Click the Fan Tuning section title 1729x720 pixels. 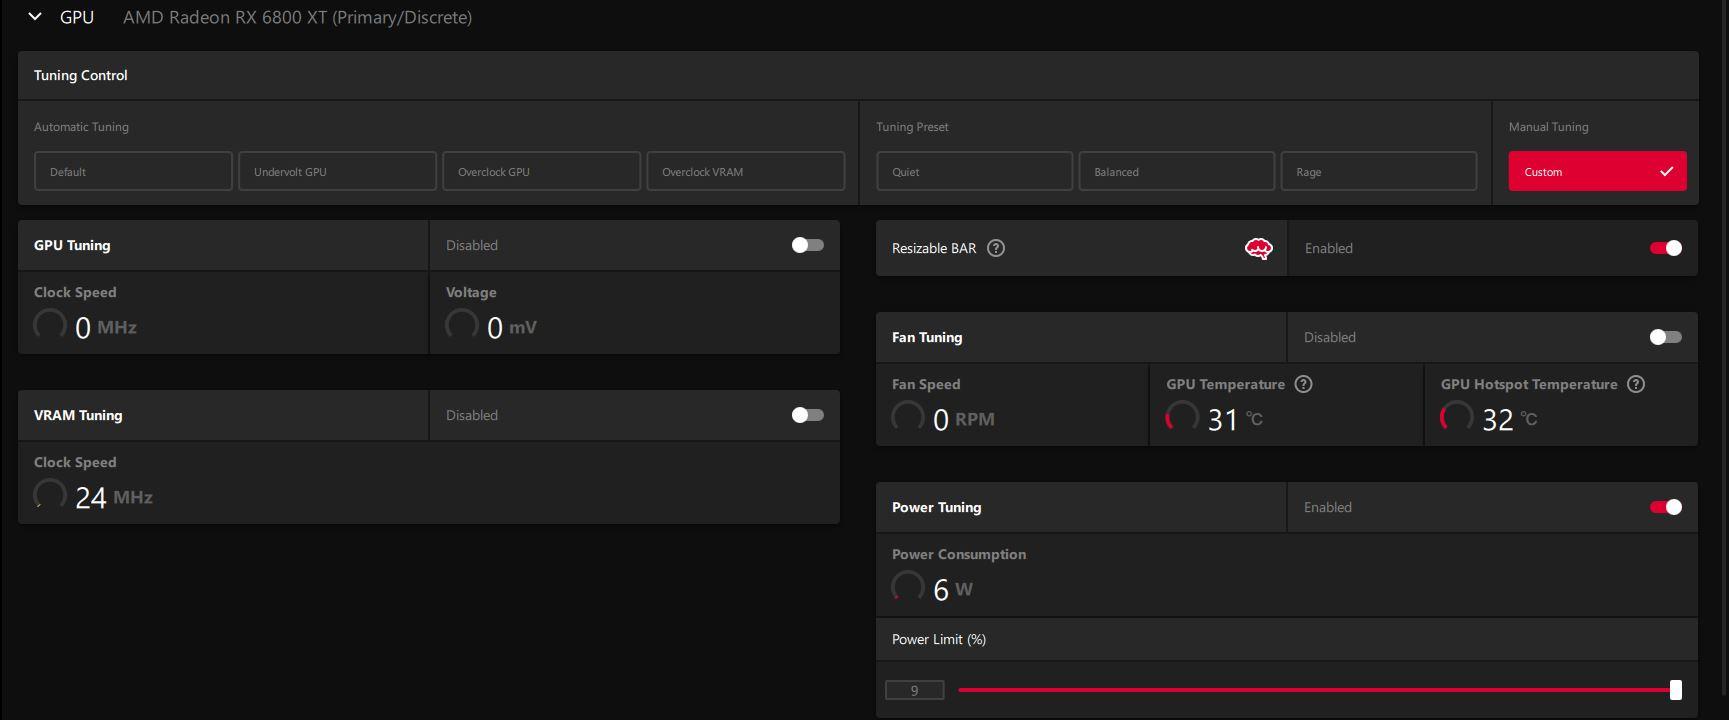(x=927, y=337)
